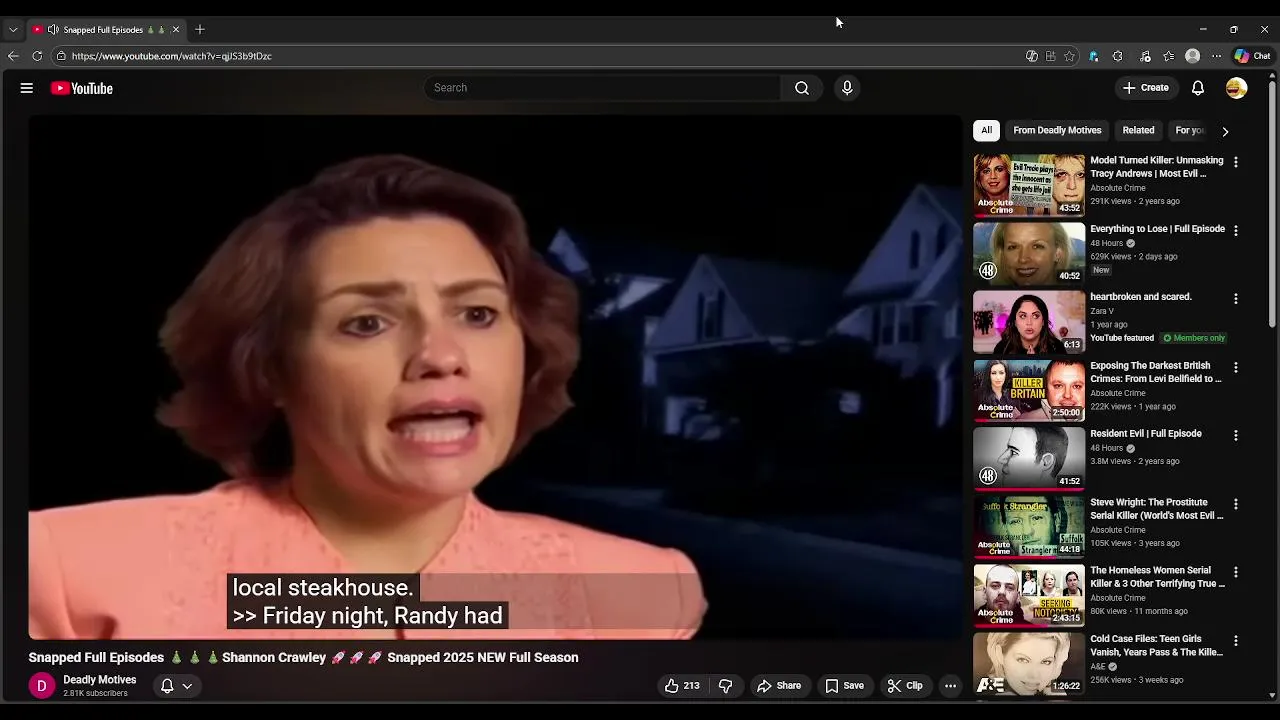Screen dimensions: 1280x720
Task: Click the Zara V channel name
Action: [1102, 311]
